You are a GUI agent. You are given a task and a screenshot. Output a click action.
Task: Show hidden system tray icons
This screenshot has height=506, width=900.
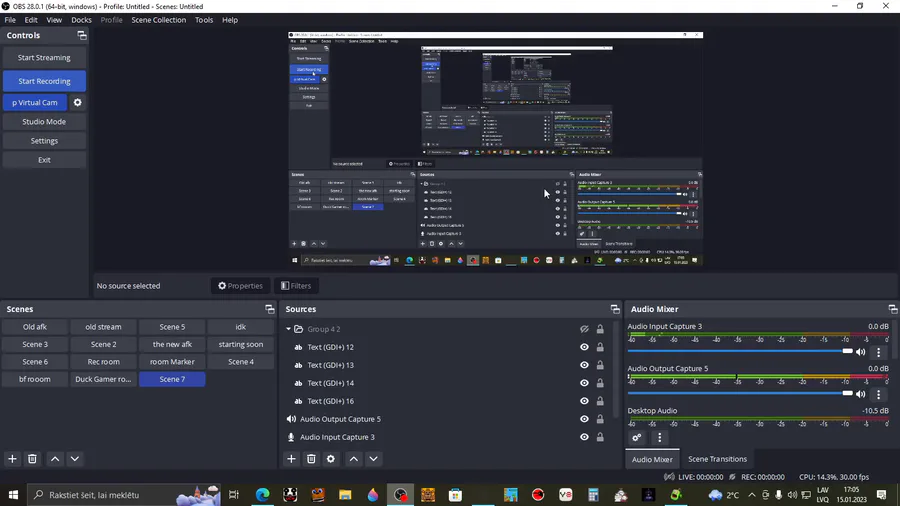(x=751, y=495)
